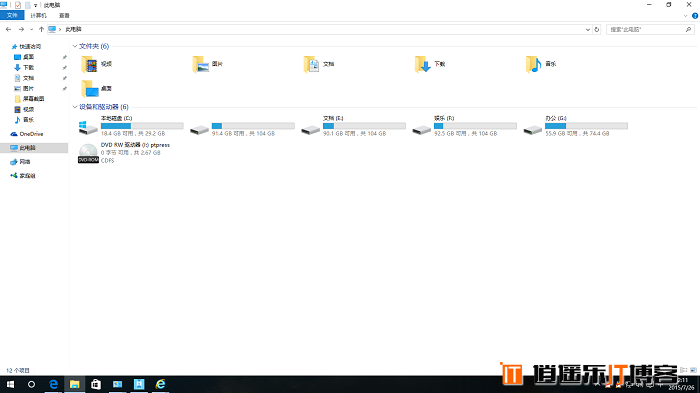Launch Microsoft Edge from the taskbar
This screenshot has height=393, width=700.
click(53, 384)
